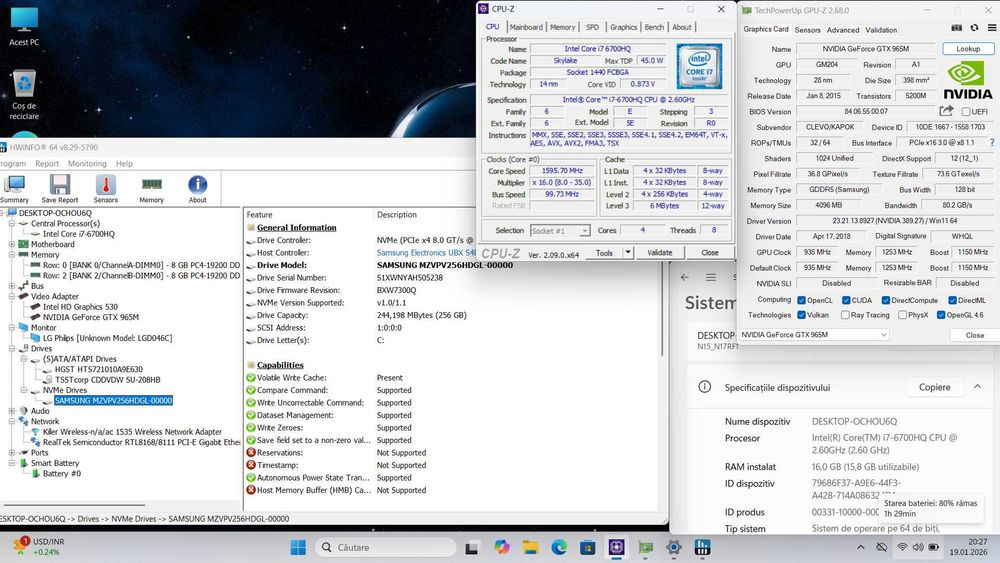The height and width of the screenshot is (563, 1000).
Task: Click the Save Report floppy icon
Action: click(x=59, y=189)
